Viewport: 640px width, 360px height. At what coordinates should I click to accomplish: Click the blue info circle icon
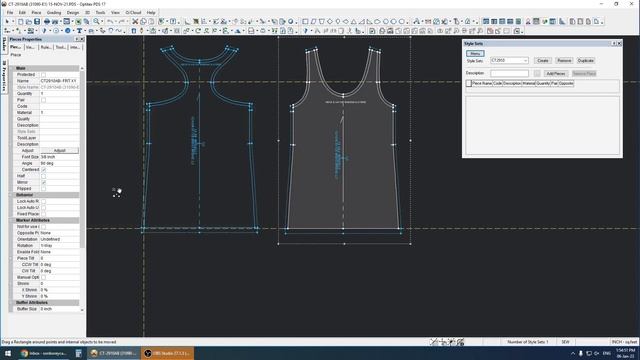tap(68, 31)
